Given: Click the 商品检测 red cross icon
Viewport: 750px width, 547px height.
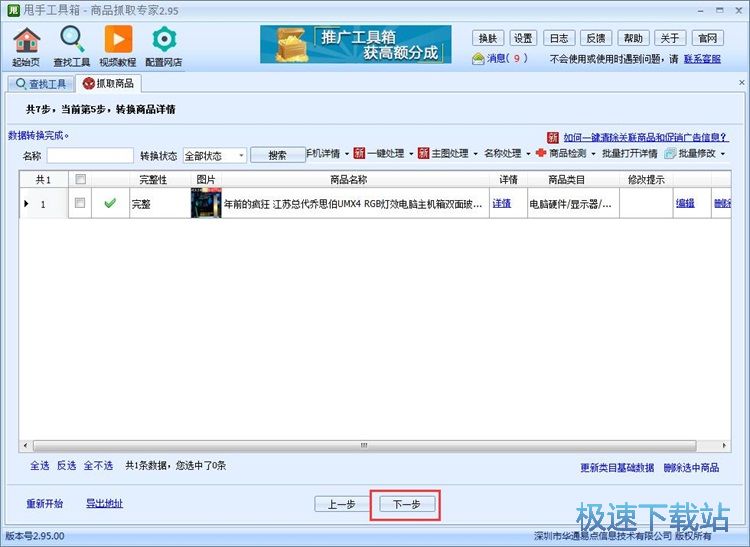Looking at the screenshot, I should pos(541,153).
